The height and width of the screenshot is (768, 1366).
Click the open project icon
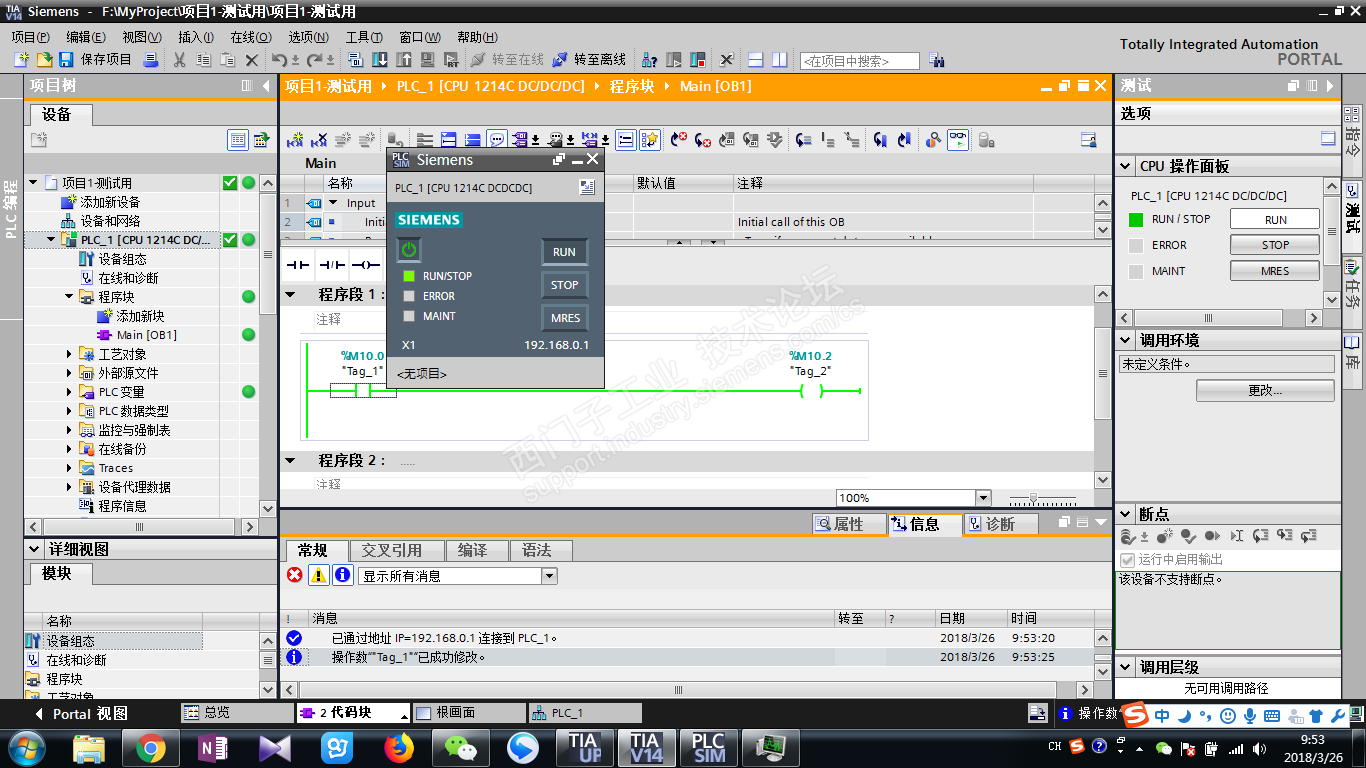pos(44,60)
